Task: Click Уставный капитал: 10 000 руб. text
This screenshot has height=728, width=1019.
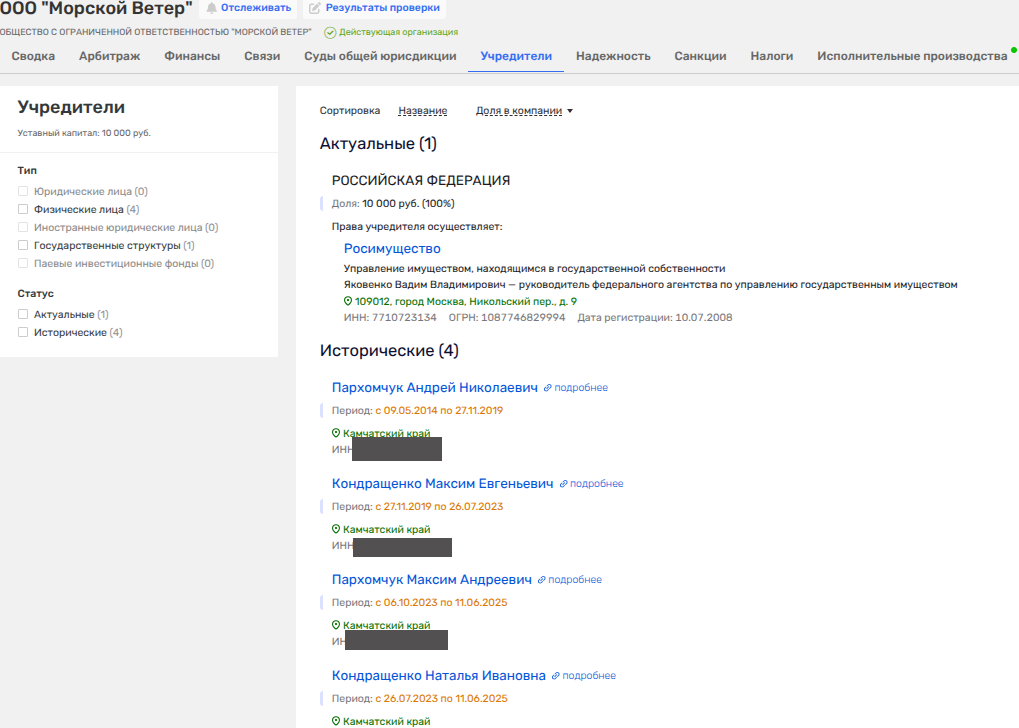Action: point(84,133)
